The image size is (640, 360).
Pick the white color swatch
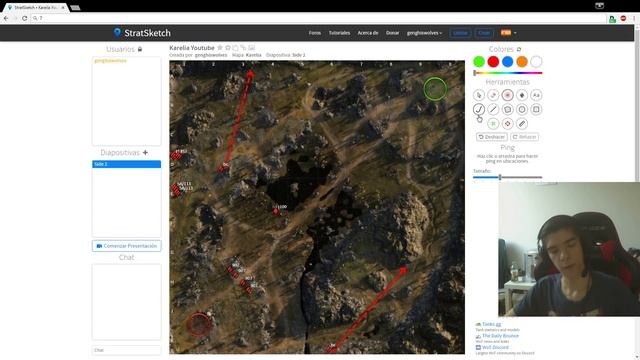(x=536, y=62)
